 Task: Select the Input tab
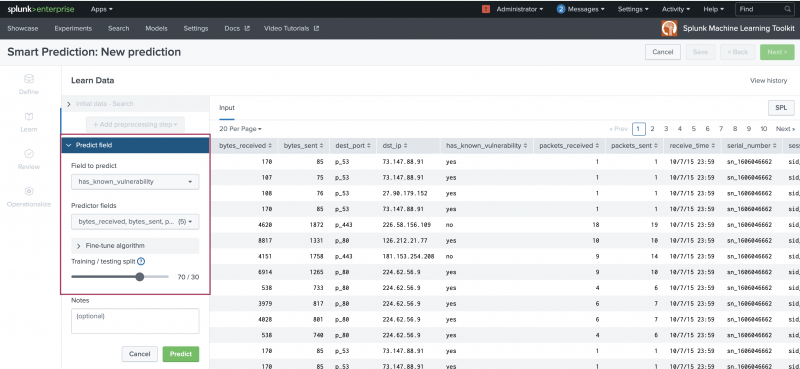point(227,108)
